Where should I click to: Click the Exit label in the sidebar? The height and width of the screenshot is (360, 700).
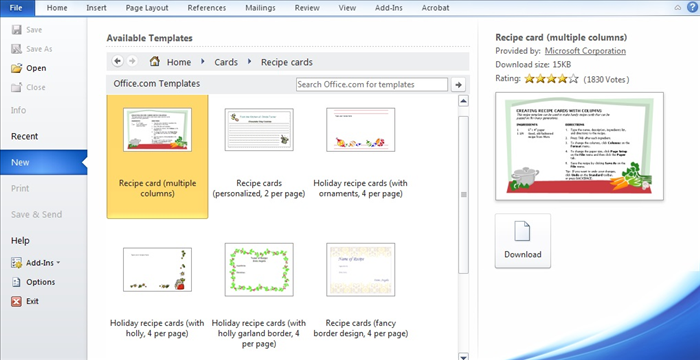tap(32, 301)
